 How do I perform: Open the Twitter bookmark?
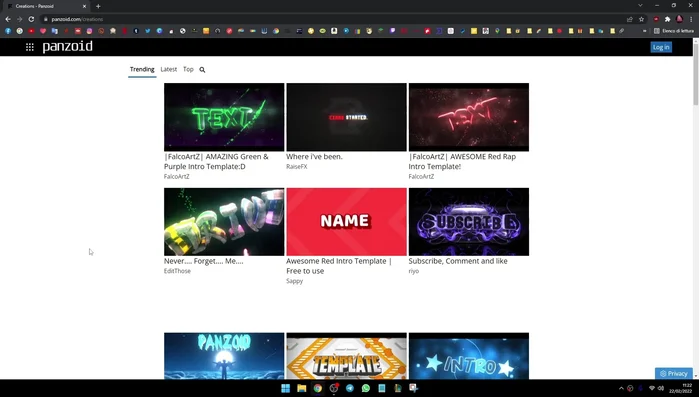tap(148, 31)
